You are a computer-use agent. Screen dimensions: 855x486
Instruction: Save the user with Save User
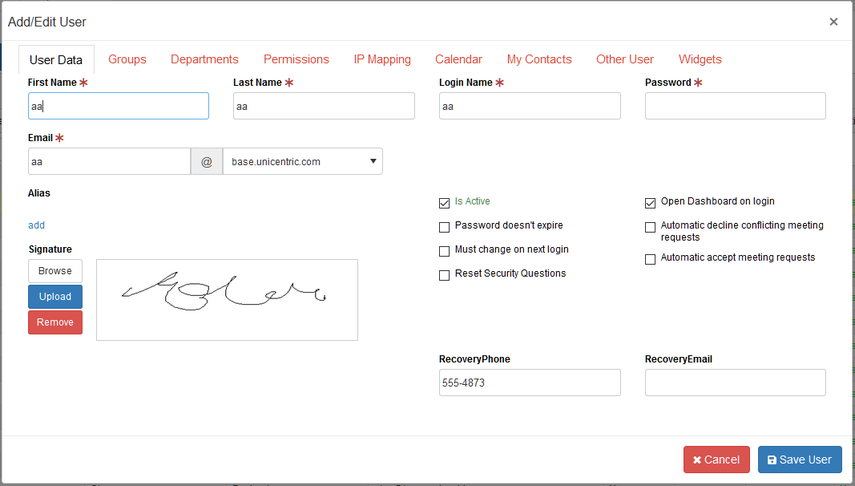click(x=799, y=460)
